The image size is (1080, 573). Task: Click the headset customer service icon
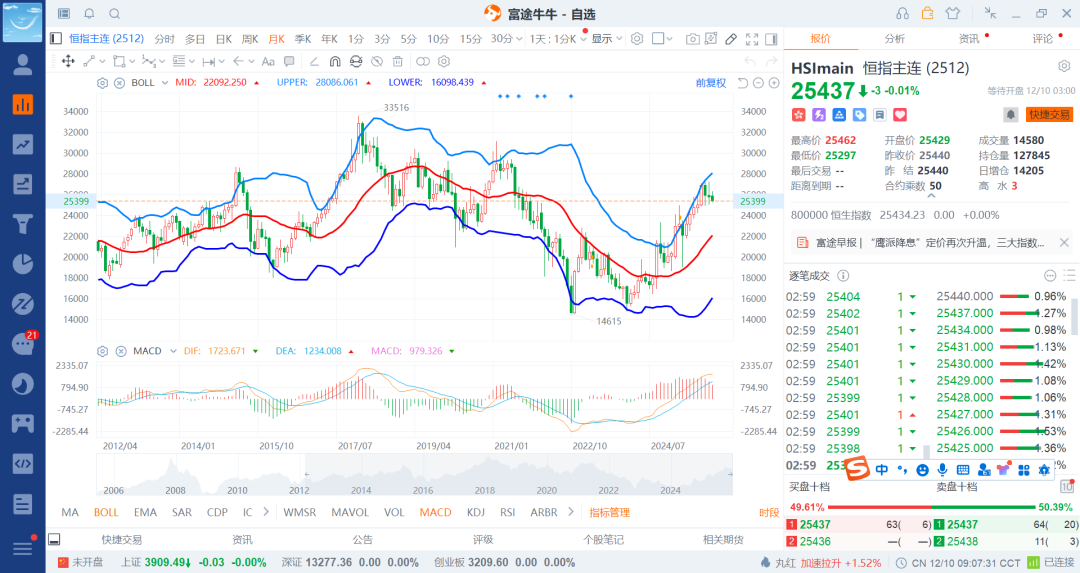coord(902,13)
